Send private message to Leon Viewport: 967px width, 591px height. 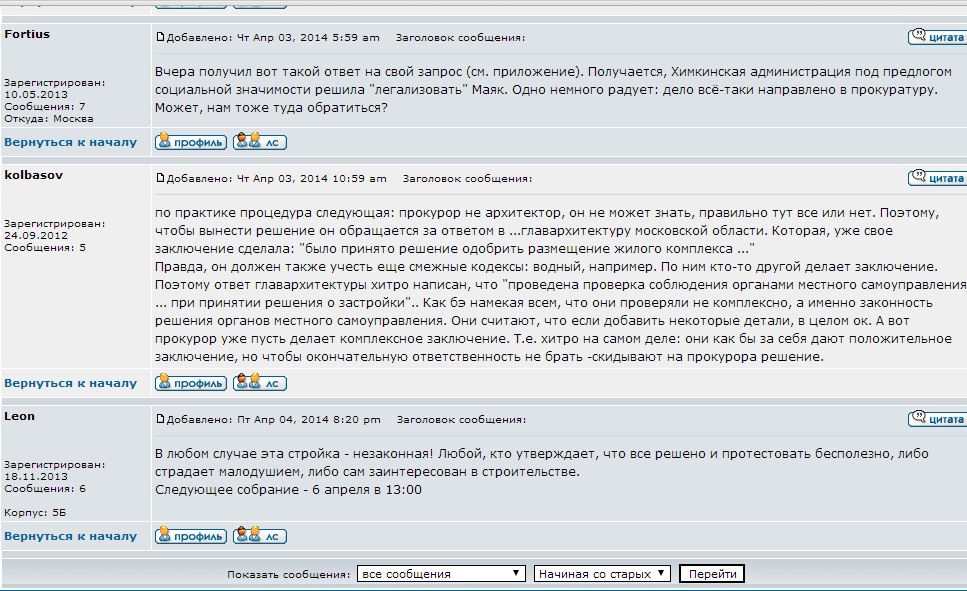[x=260, y=535]
